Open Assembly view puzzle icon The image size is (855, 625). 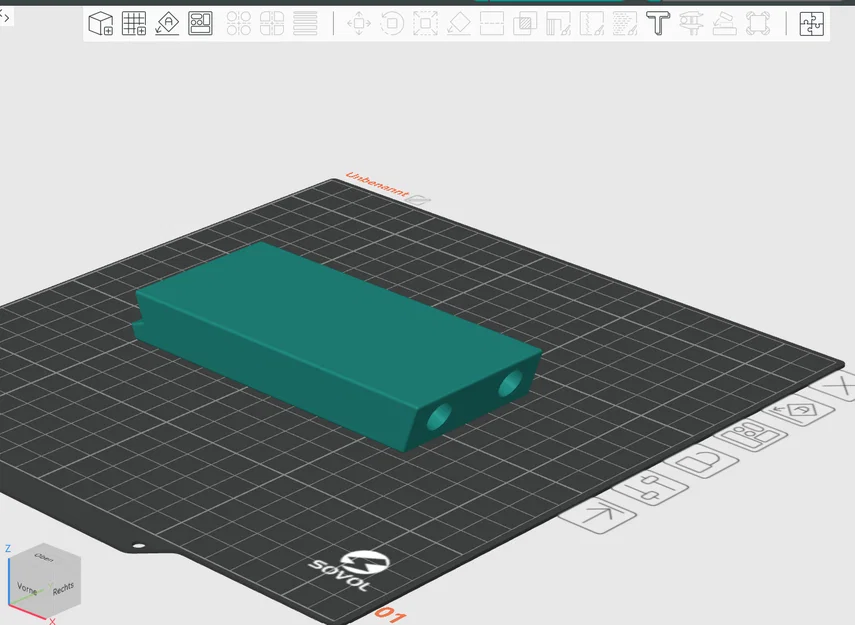click(811, 23)
